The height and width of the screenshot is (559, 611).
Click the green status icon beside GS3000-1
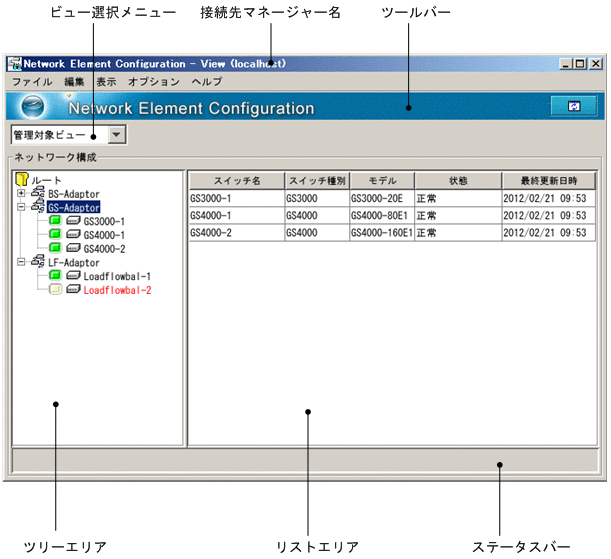pyautogui.click(x=55, y=221)
